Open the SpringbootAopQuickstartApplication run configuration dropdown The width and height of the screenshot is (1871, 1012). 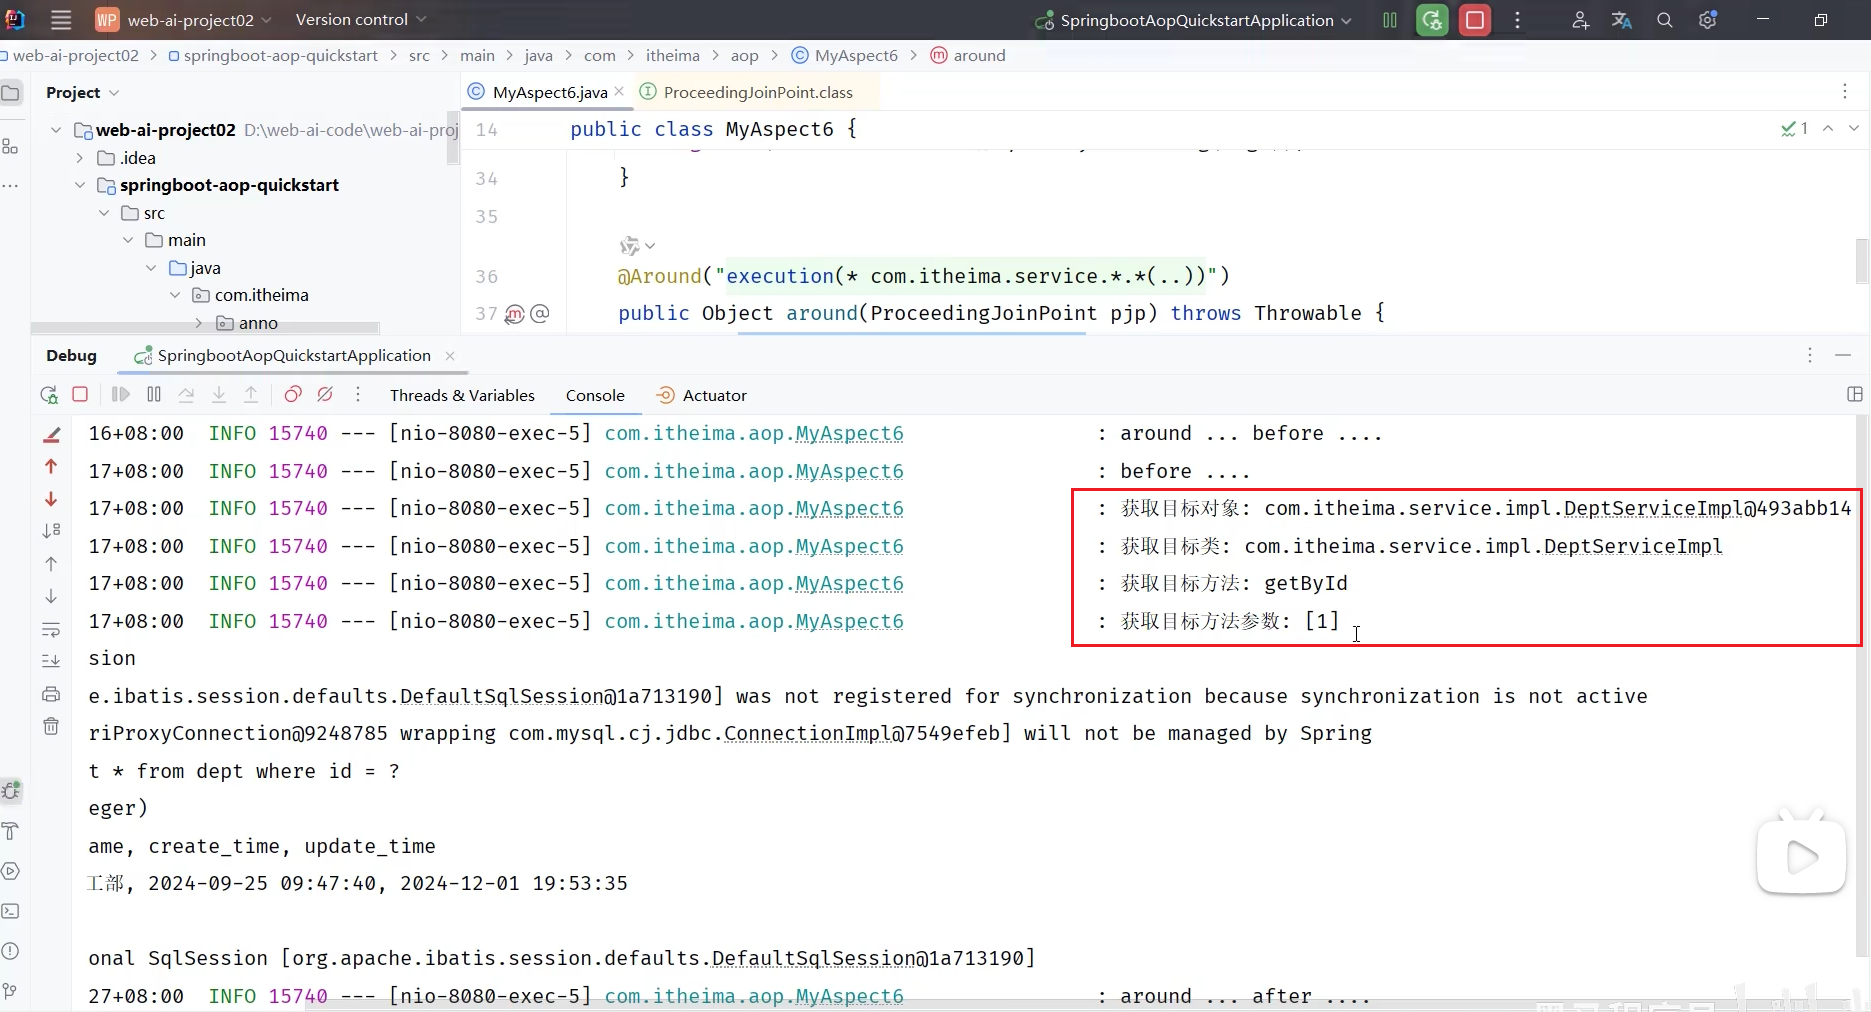[x=1194, y=20]
